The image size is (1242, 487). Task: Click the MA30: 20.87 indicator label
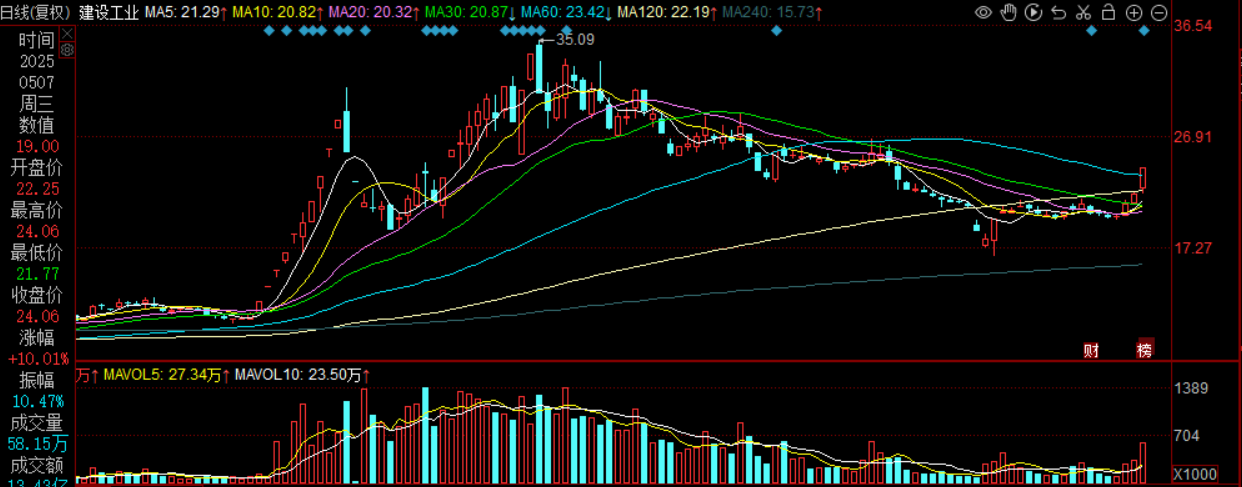click(468, 13)
